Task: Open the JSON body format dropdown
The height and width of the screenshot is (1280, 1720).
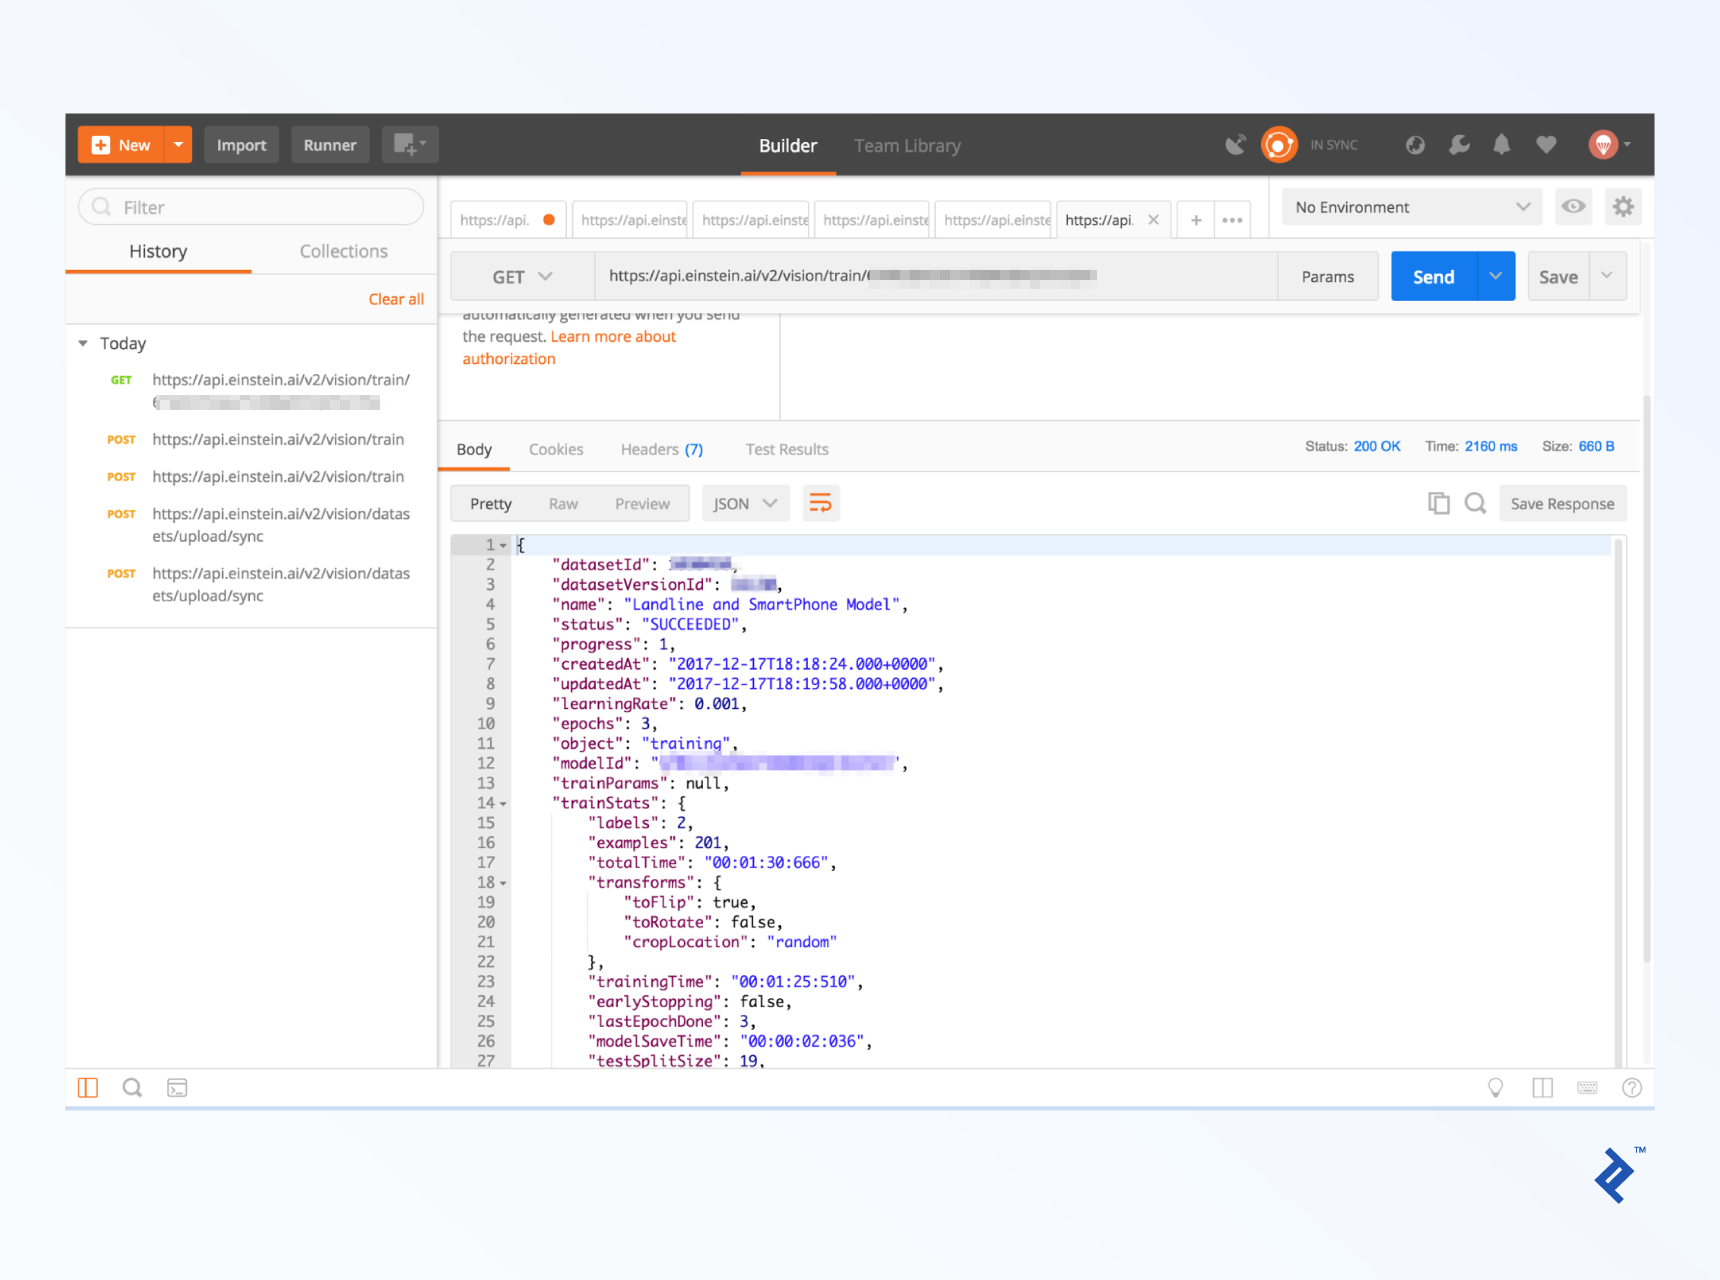Action: click(745, 503)
